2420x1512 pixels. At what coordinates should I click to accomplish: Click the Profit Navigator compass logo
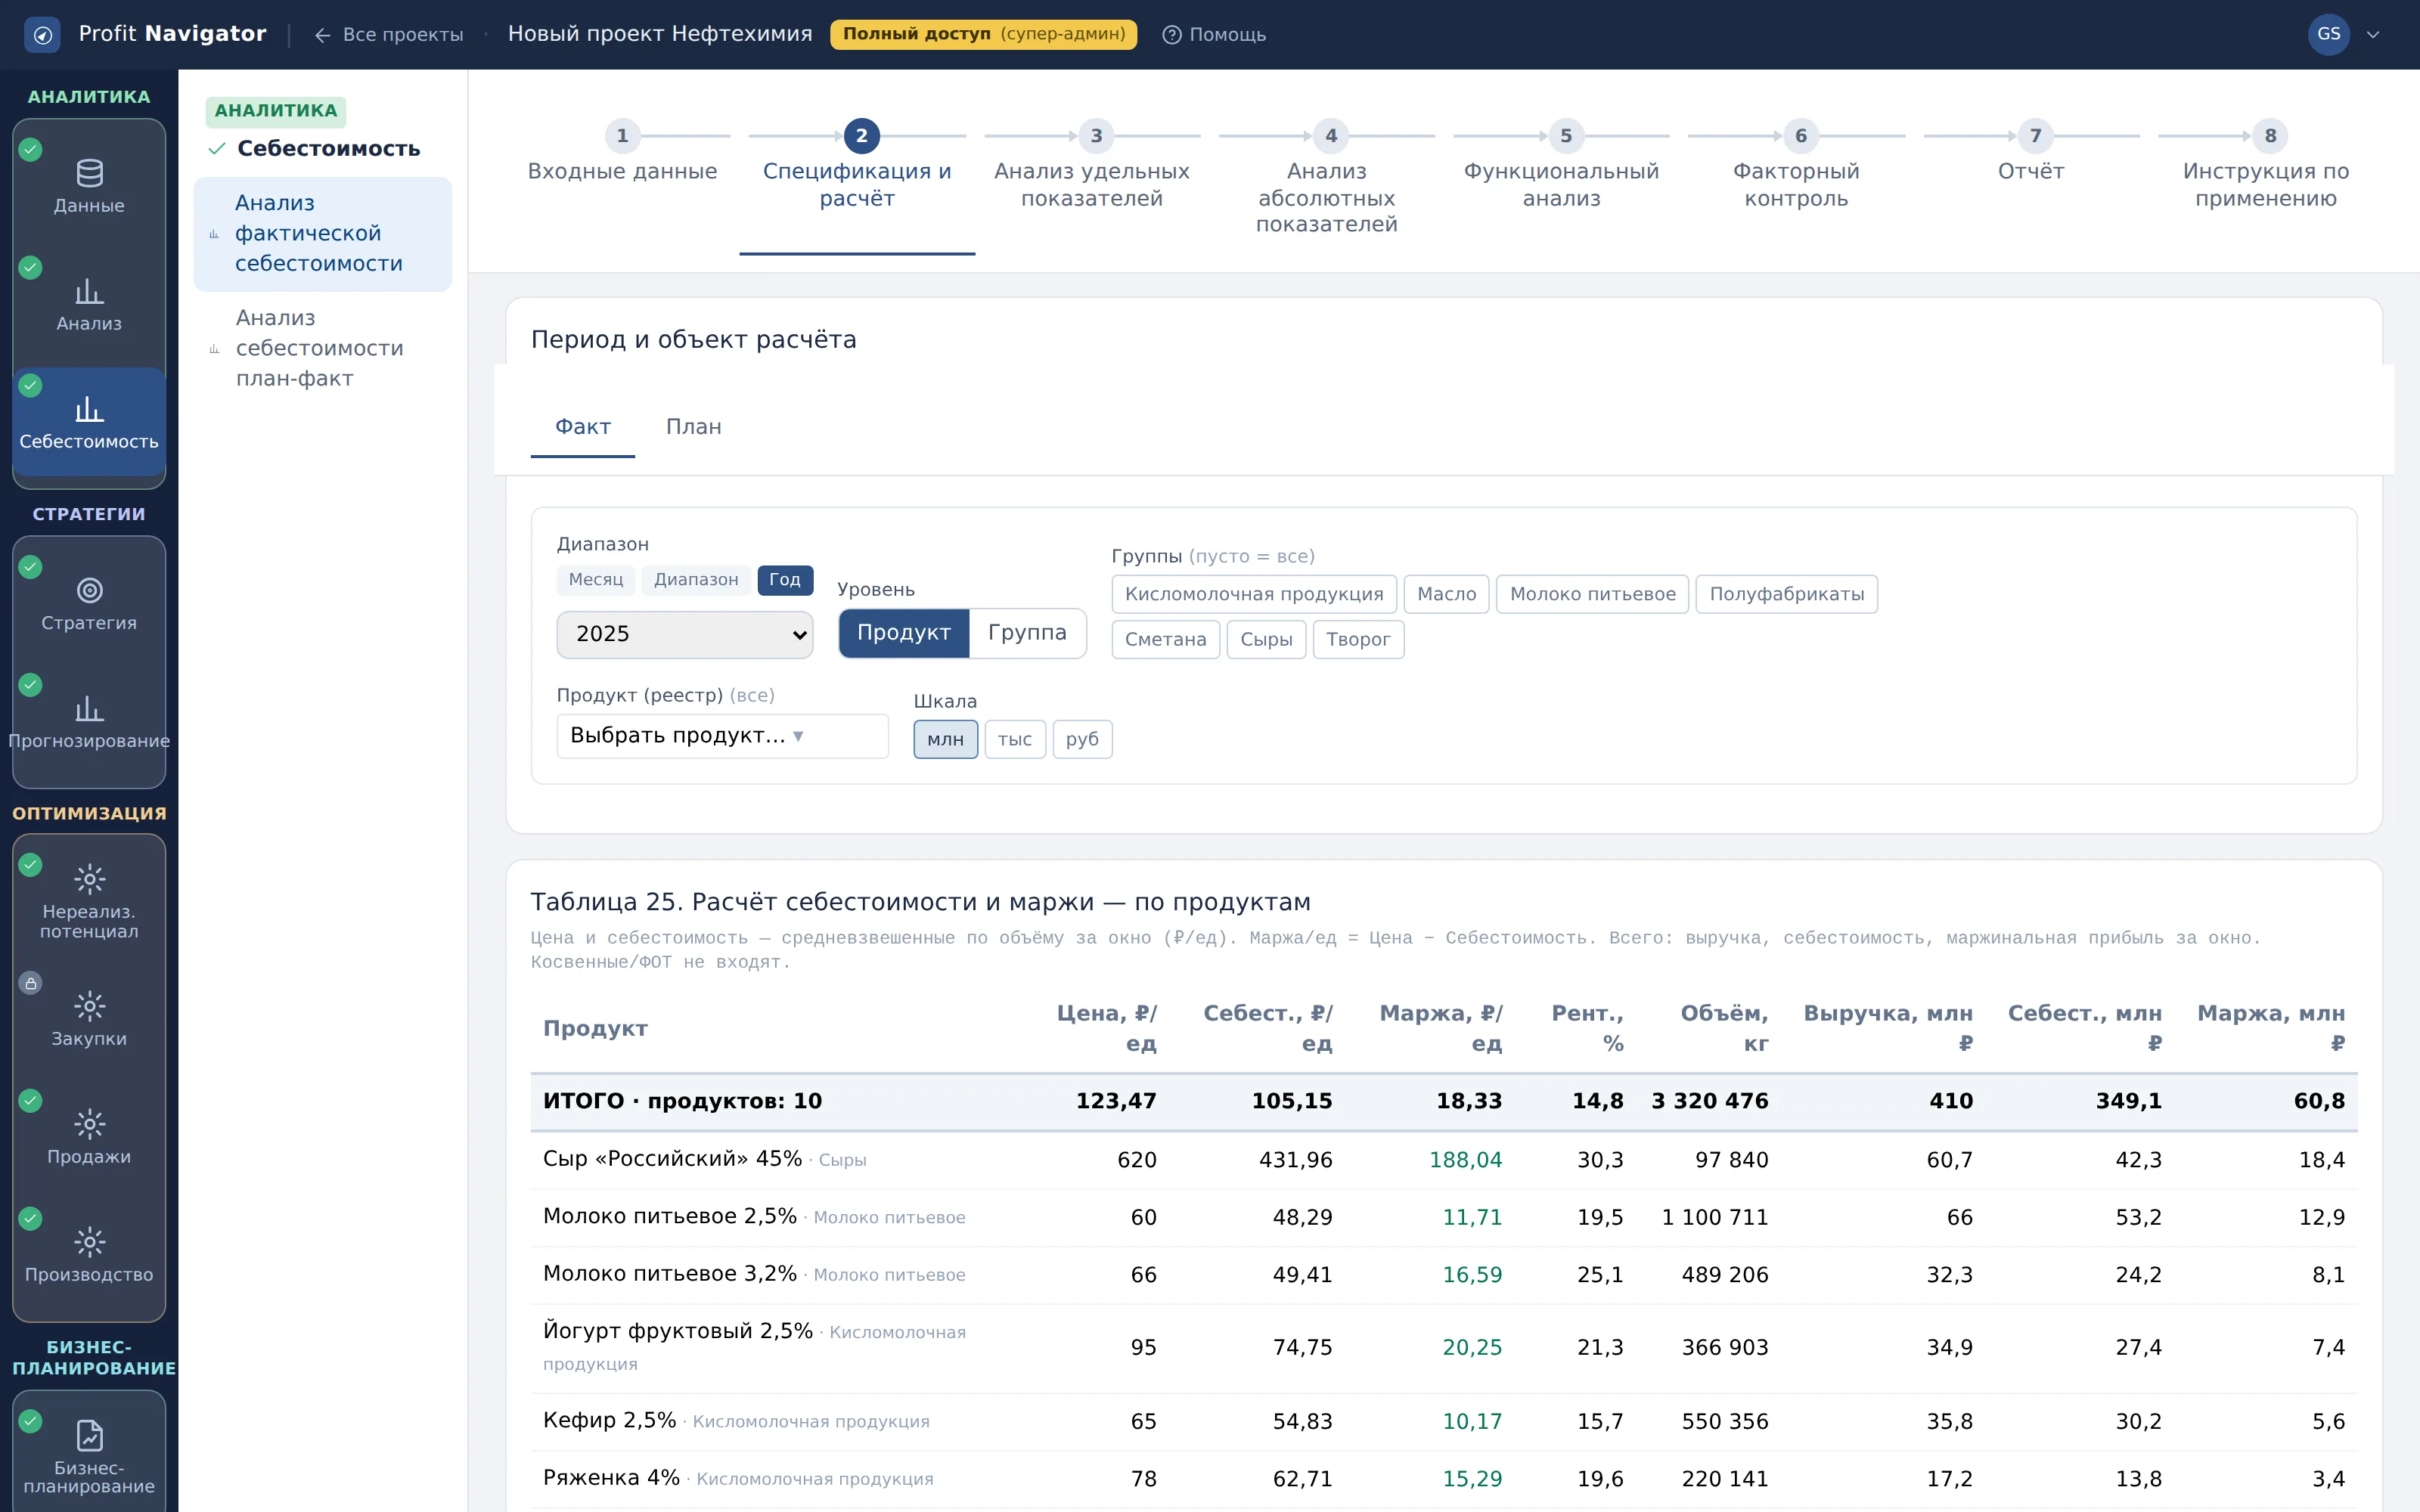coord(42,35)
